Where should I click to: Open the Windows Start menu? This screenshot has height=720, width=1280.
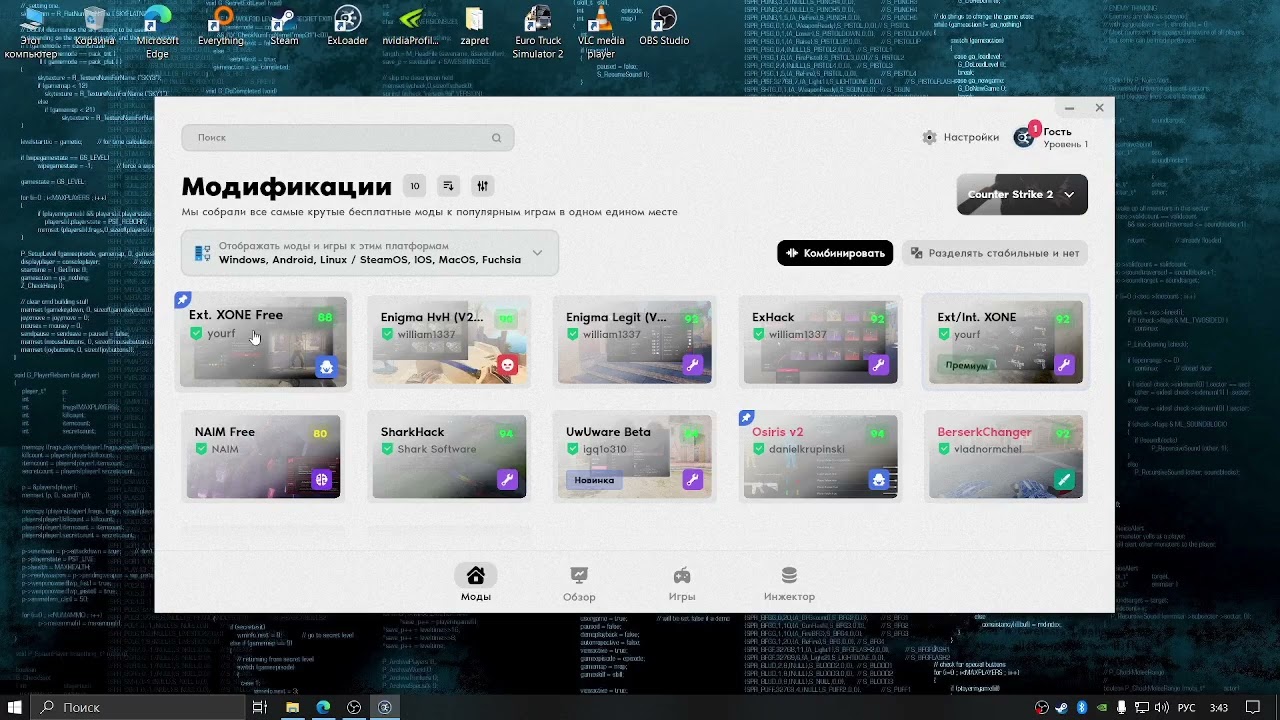[x=15, y=707]
